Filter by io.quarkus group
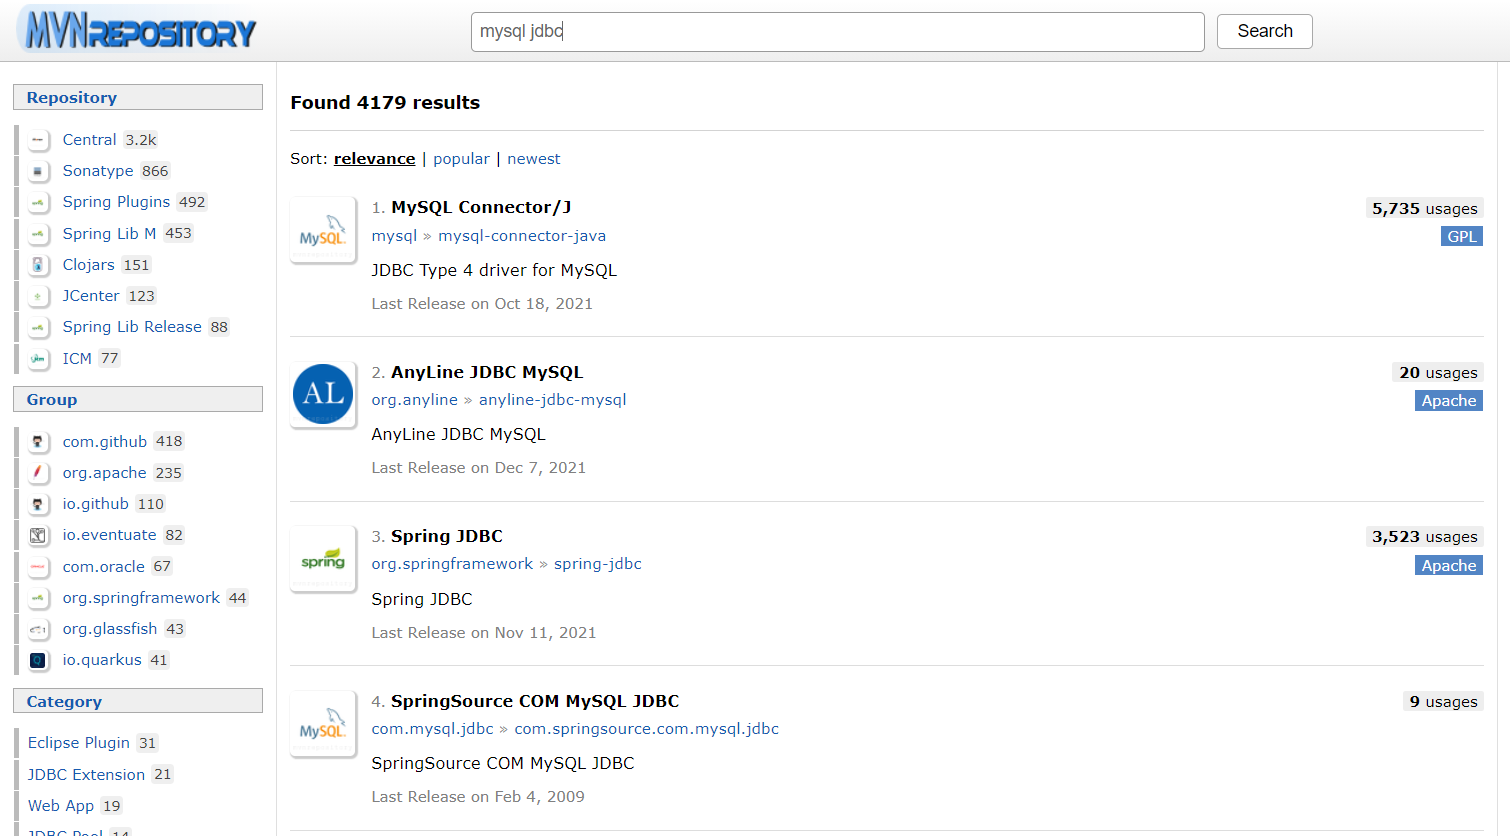 coord(102,660)
